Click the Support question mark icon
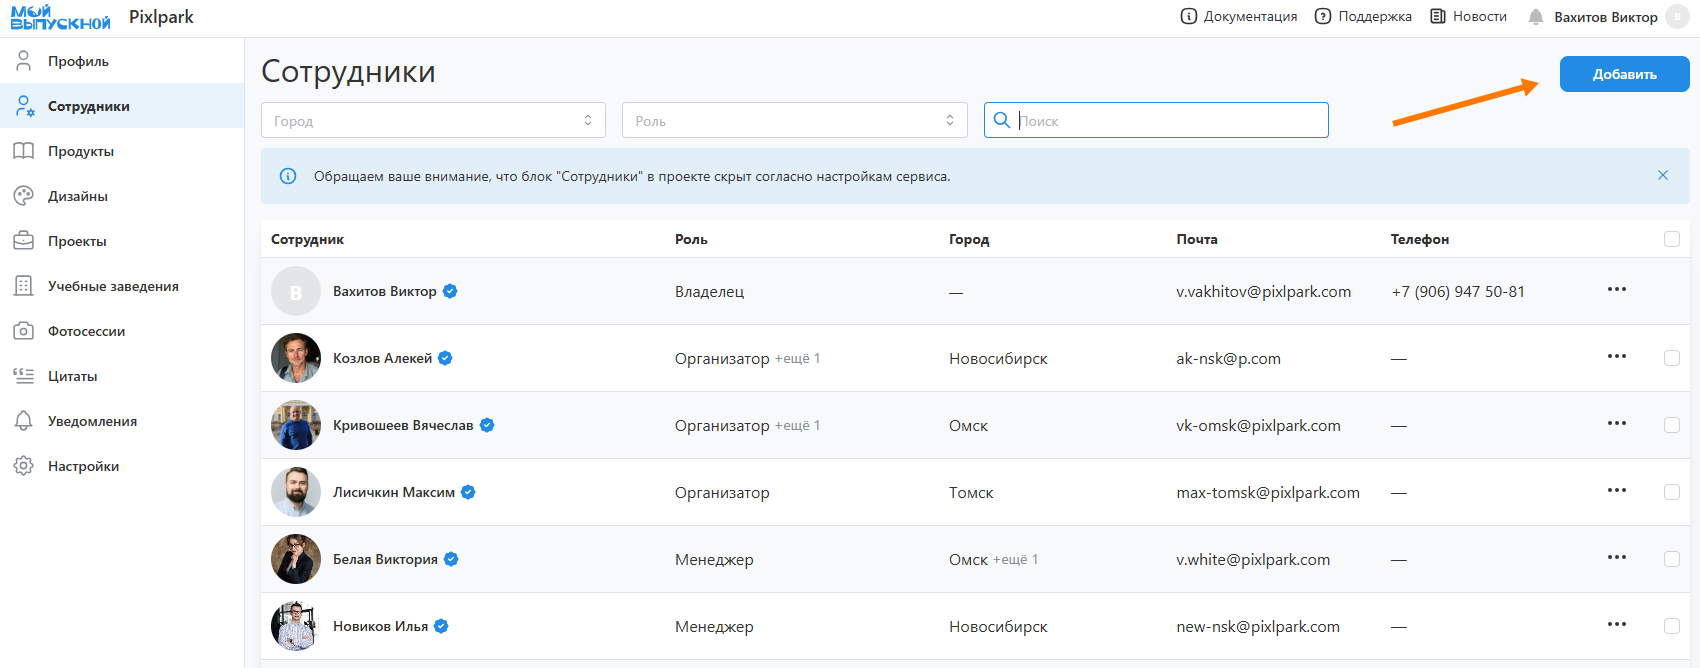The image size is (1700, 668). coord(1323,16)
